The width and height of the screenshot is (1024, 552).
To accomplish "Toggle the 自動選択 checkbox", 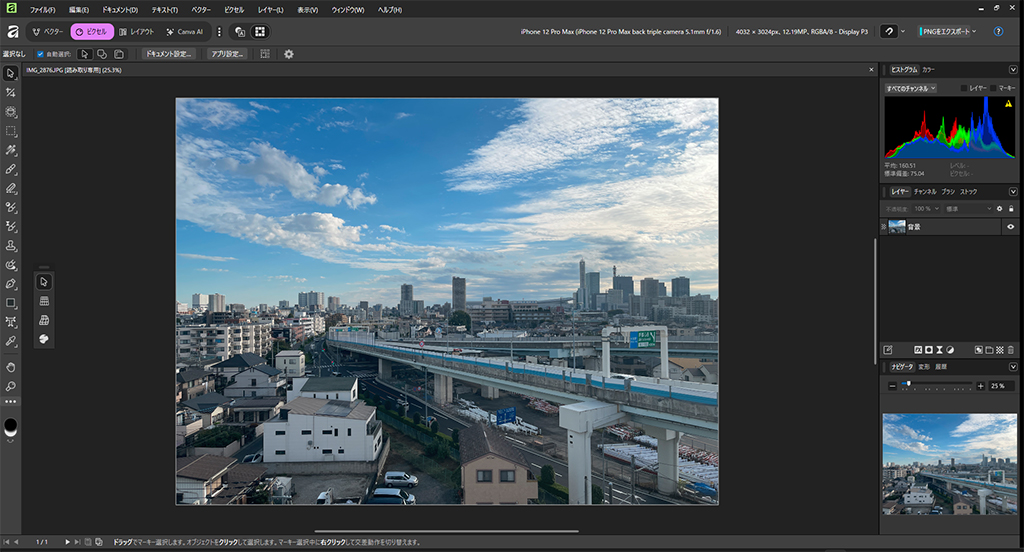I will [x=40, y=54].
